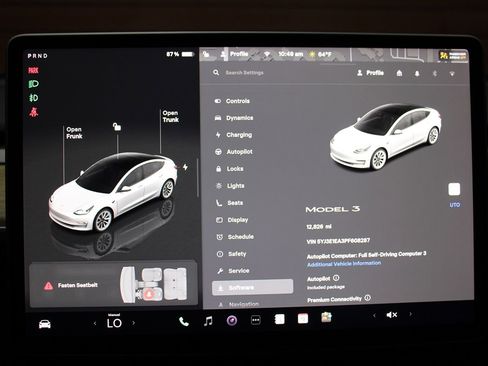Tap the airbag status icon at top right
This screenshot has width=488, height=366.
[x=453, y=55]
